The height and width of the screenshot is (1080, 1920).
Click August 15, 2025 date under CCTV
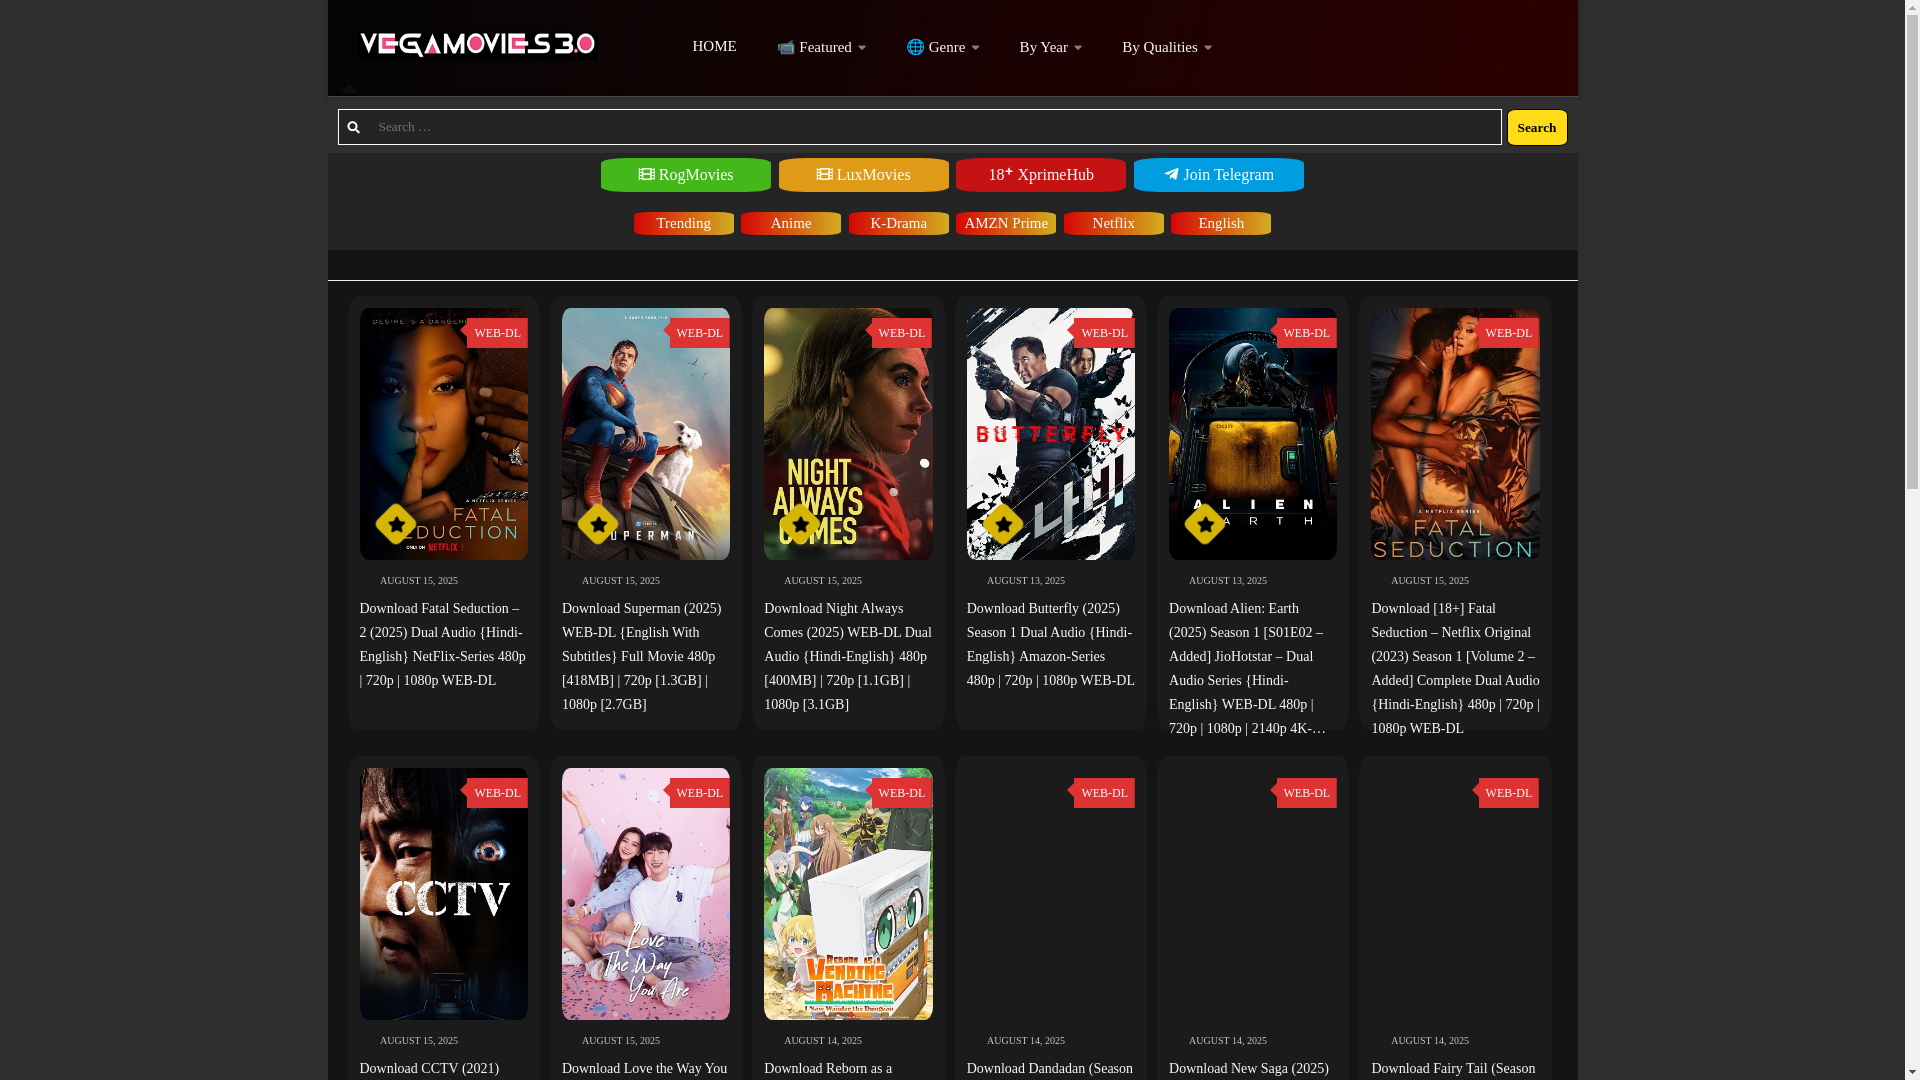(x=419, y=1041)
